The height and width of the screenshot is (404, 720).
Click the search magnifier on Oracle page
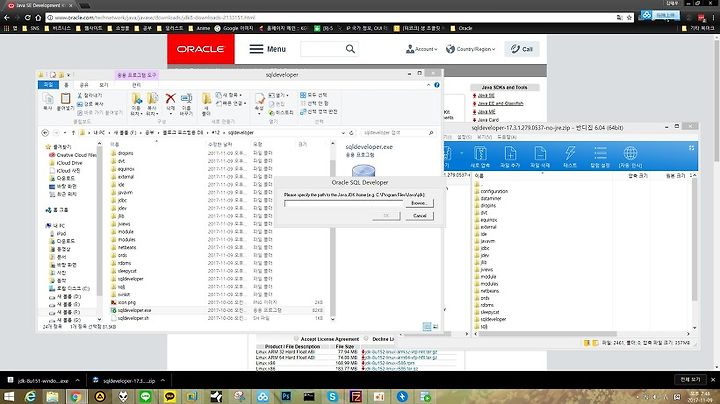point(350,49)
